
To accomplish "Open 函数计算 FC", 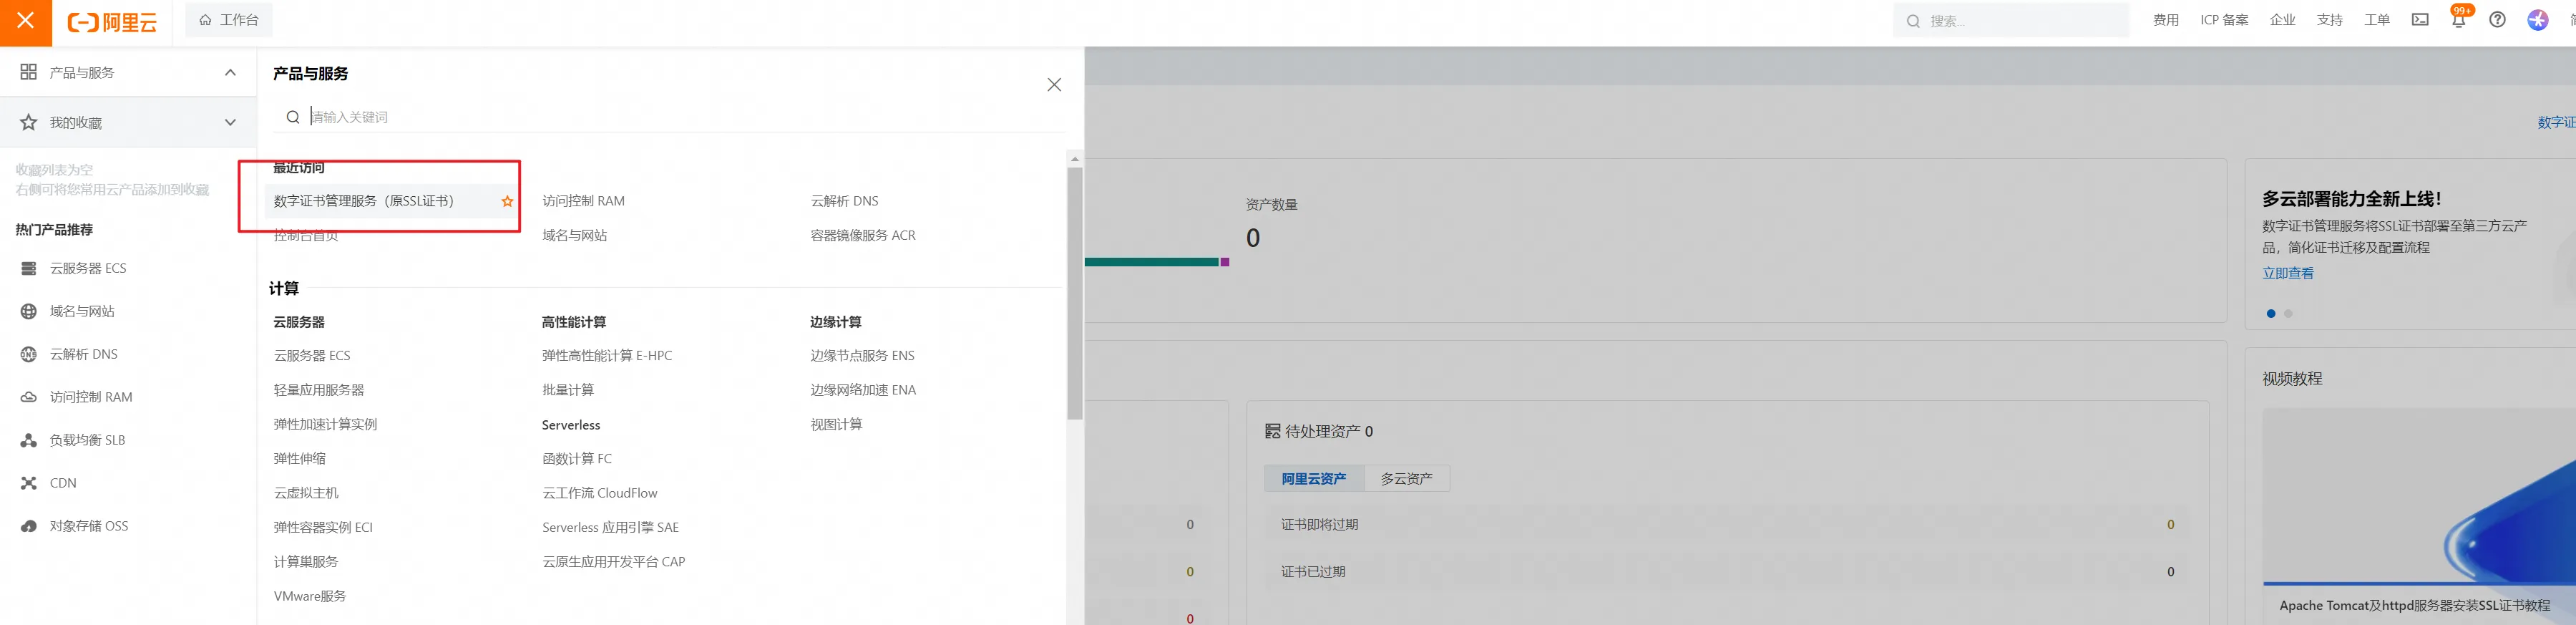I will pos(577,458).
